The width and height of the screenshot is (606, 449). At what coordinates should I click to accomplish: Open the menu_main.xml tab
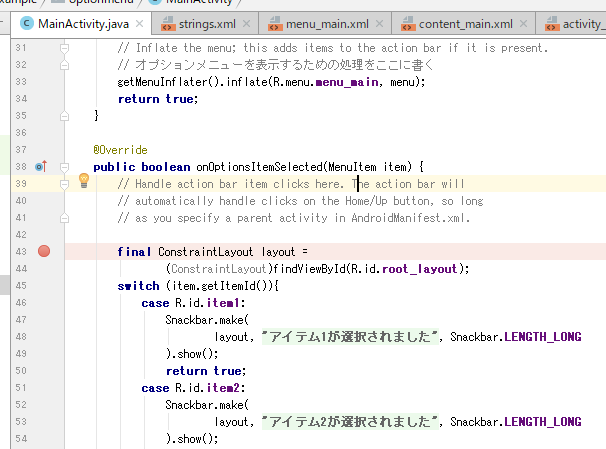(x=327, y=24)
